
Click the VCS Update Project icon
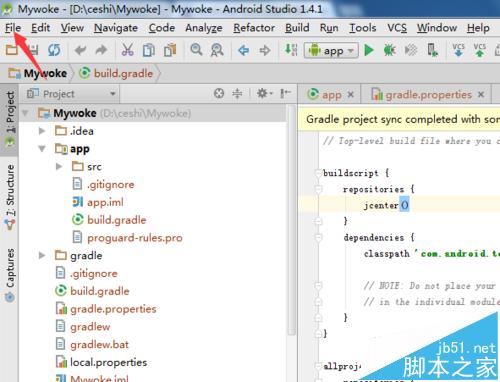(458, 50)
